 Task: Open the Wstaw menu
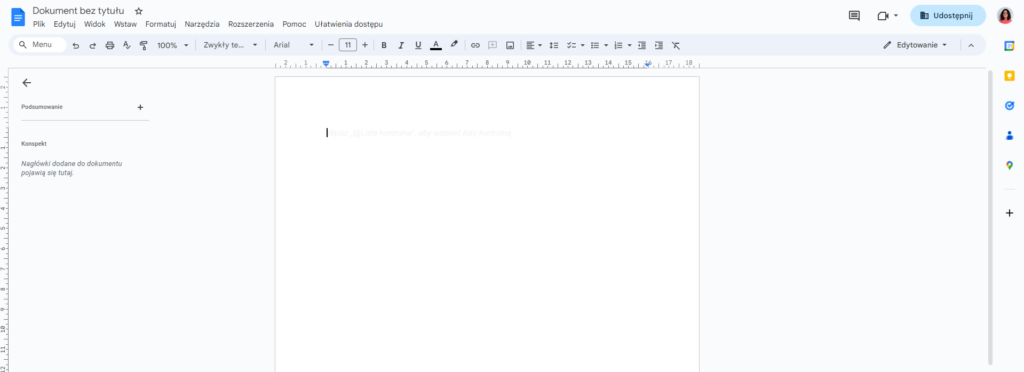pos(125,24)
